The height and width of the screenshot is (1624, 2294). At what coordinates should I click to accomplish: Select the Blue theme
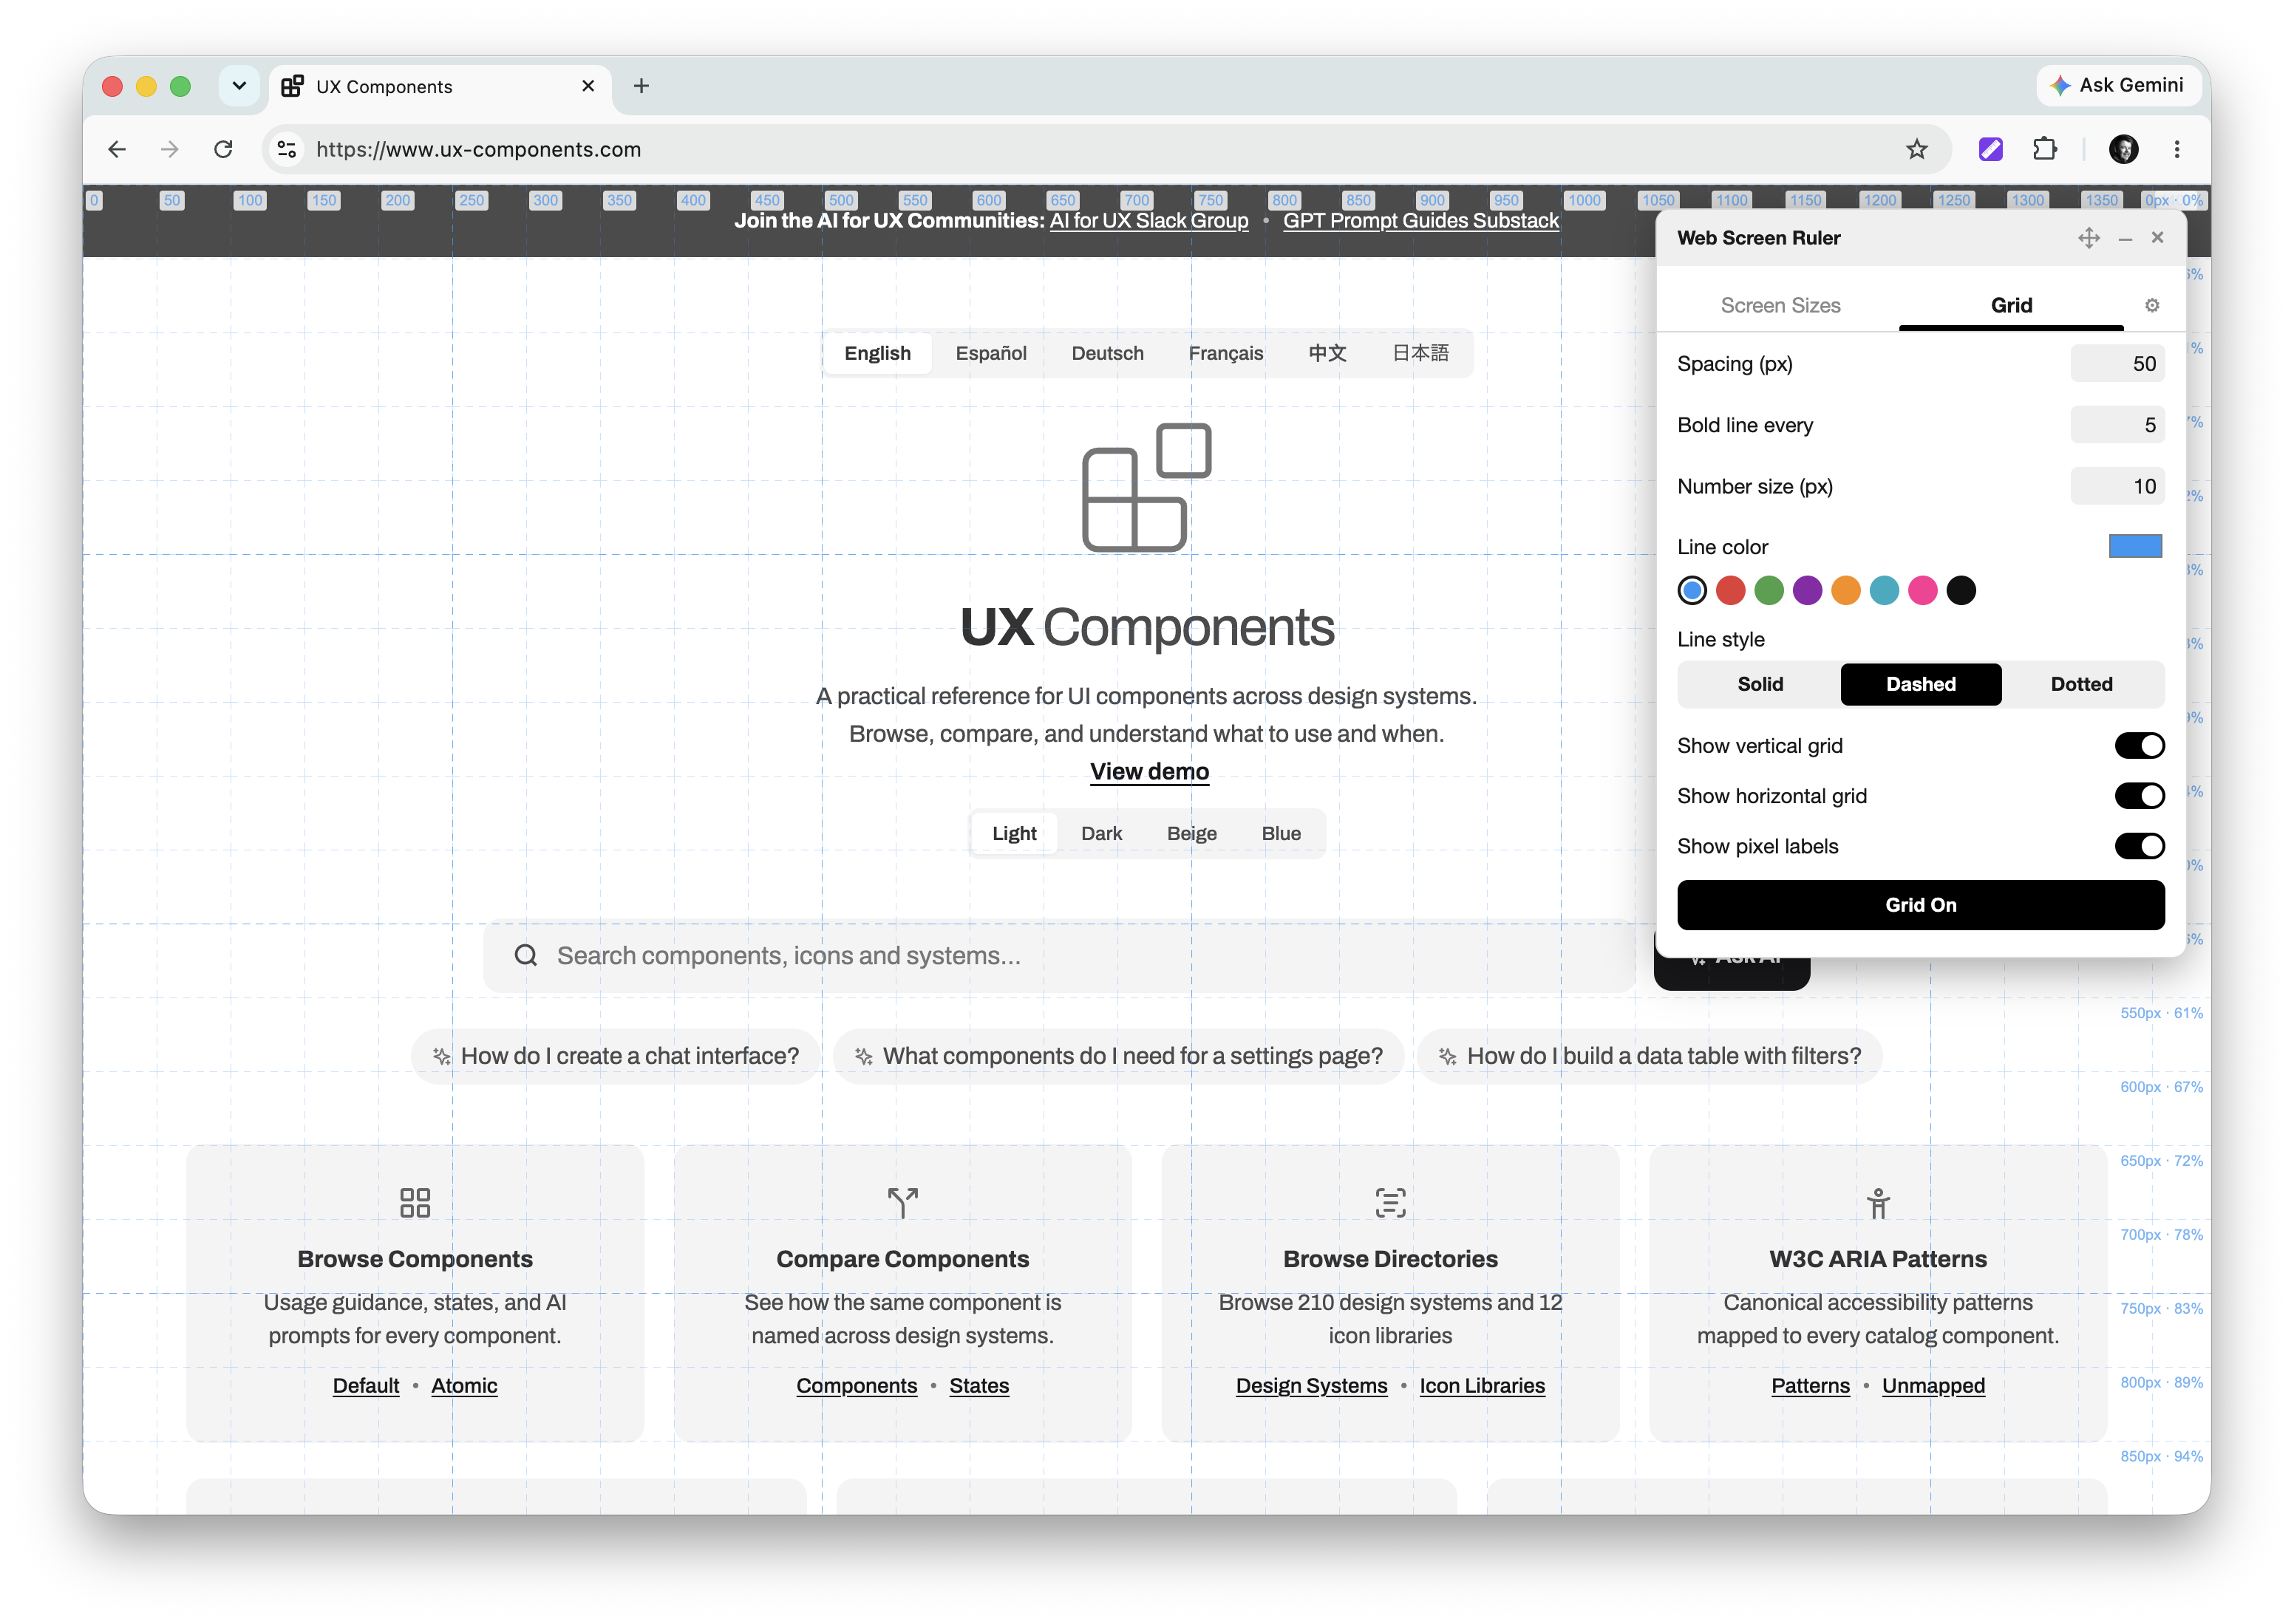[1281, 833]
